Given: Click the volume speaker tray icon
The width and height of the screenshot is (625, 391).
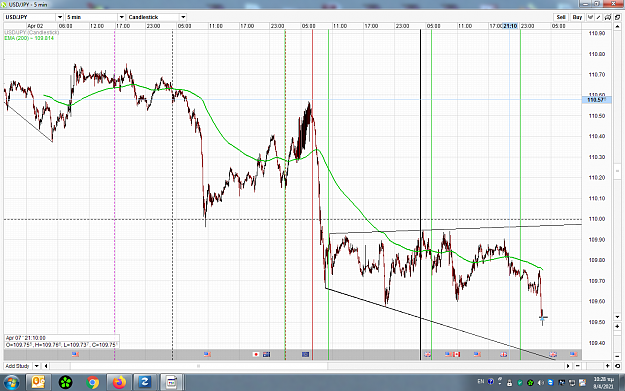Looking at the screenshot, I should coord(541,383).
